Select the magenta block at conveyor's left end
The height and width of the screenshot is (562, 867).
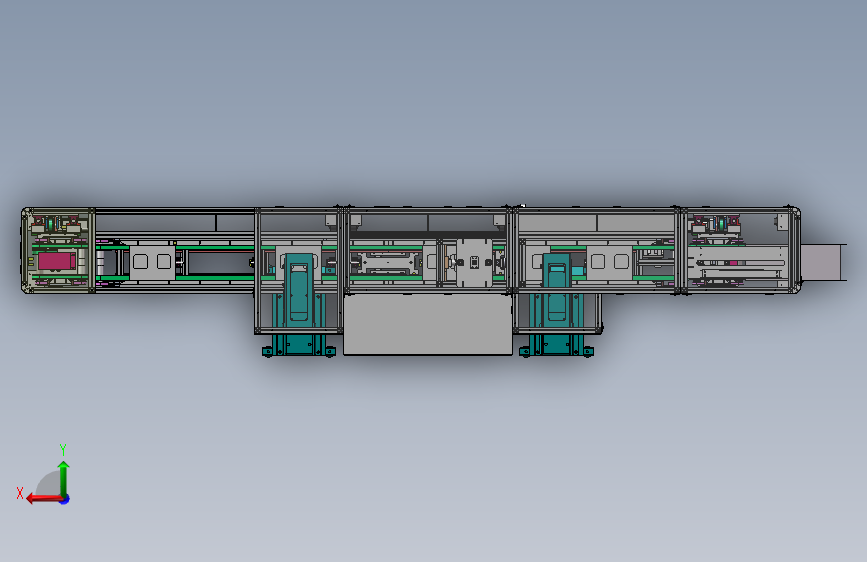click(56, 261)
